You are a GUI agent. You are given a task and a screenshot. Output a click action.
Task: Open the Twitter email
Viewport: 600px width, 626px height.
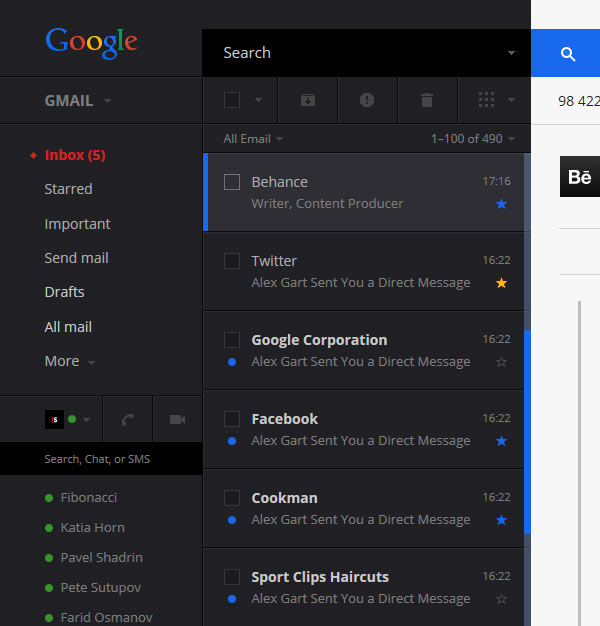coord(364,271)
